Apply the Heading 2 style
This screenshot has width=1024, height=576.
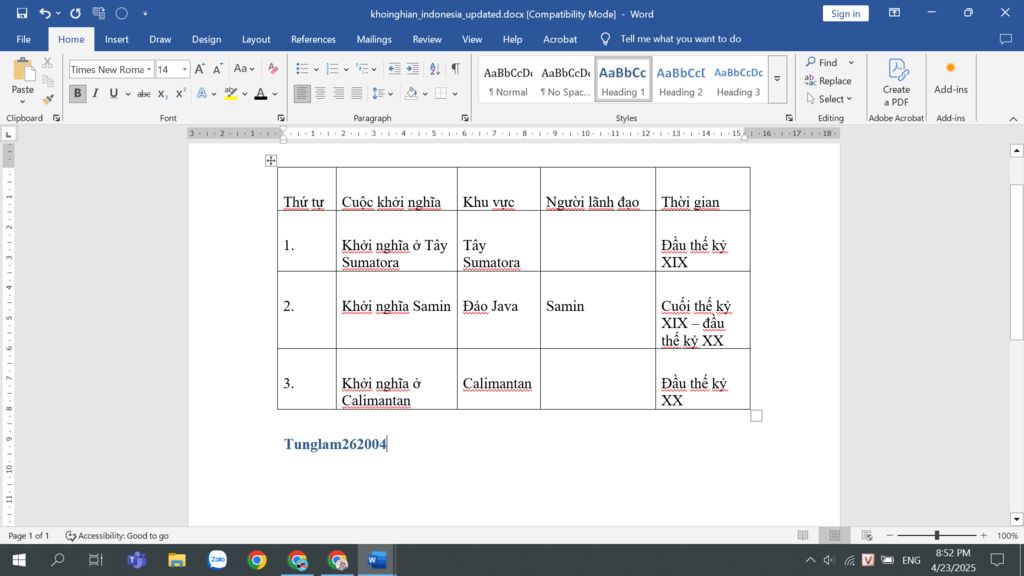(680, 80)
